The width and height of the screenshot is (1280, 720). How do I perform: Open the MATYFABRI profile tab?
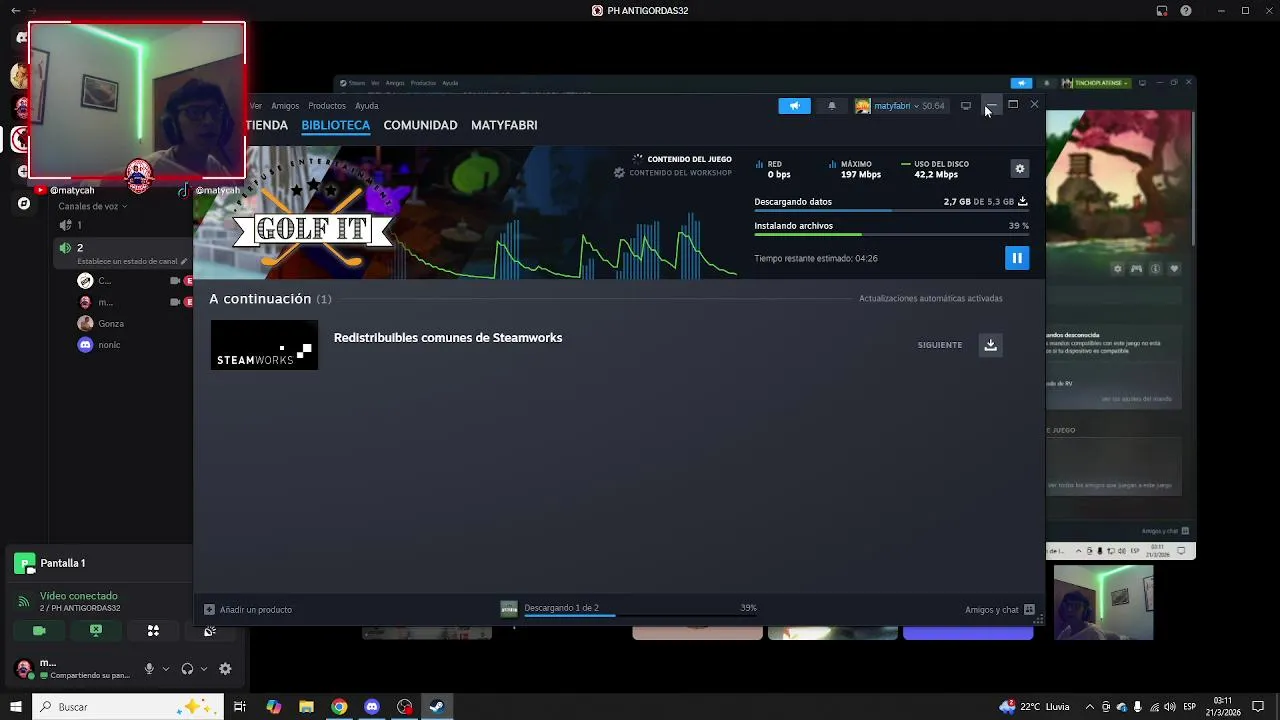[504, 125]
